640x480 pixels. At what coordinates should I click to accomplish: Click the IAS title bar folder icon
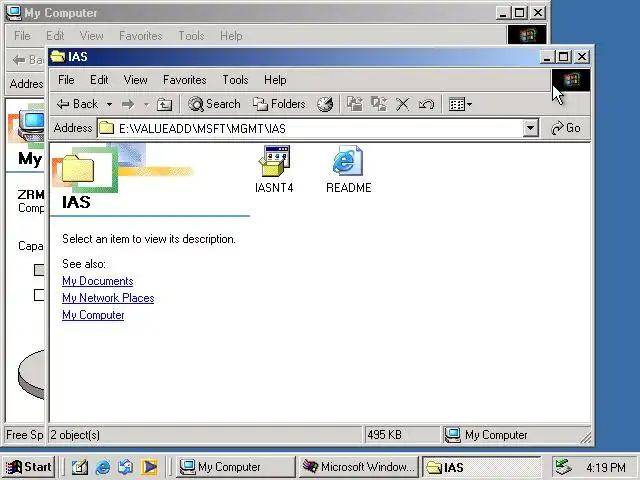pos(58,56)
